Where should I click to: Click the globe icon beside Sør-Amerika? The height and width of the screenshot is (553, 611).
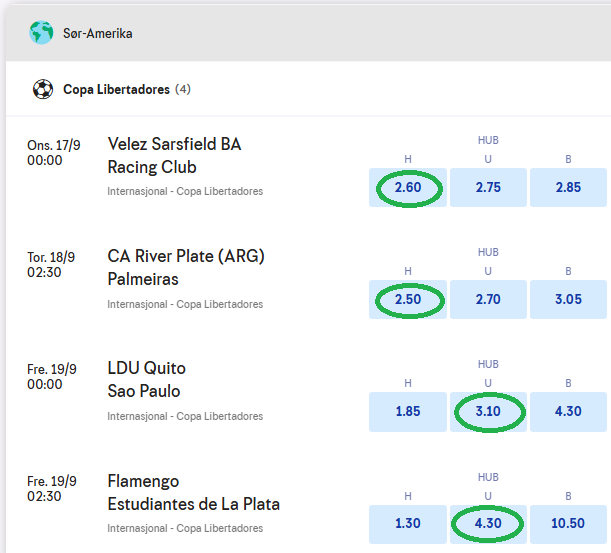click(x=42, y=33)
